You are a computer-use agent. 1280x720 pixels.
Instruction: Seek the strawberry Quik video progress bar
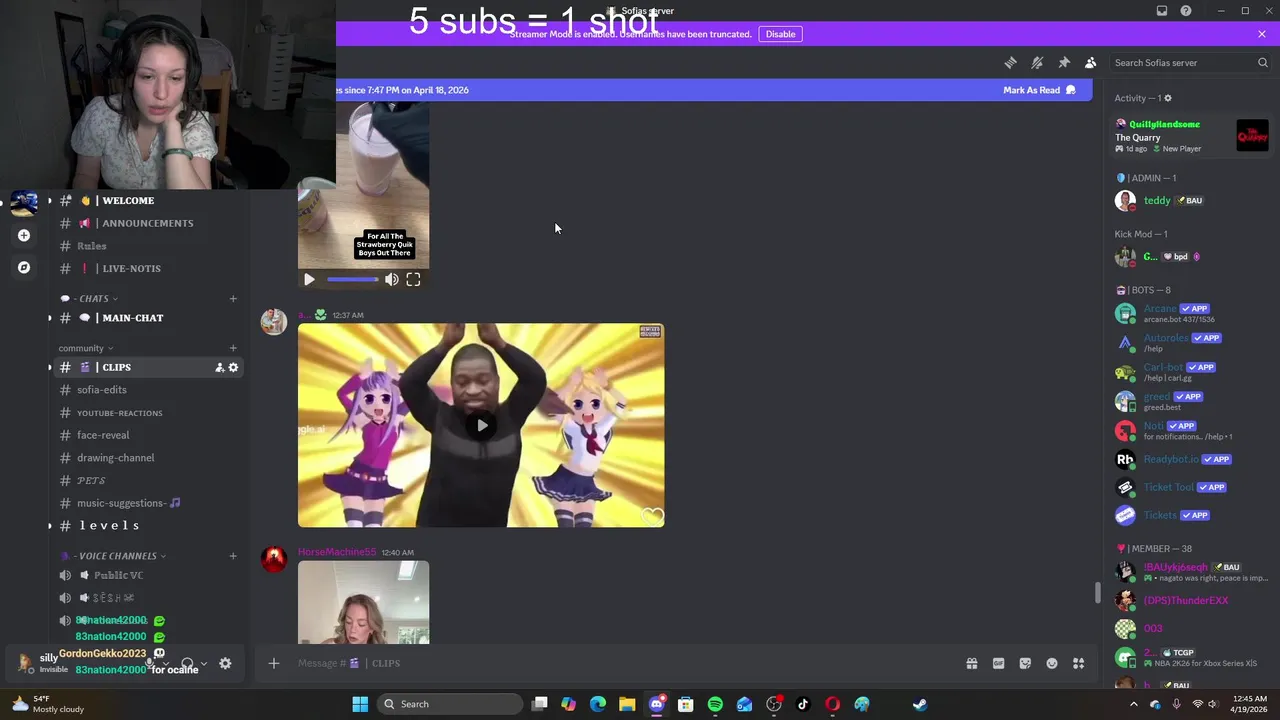coord(352,280)
